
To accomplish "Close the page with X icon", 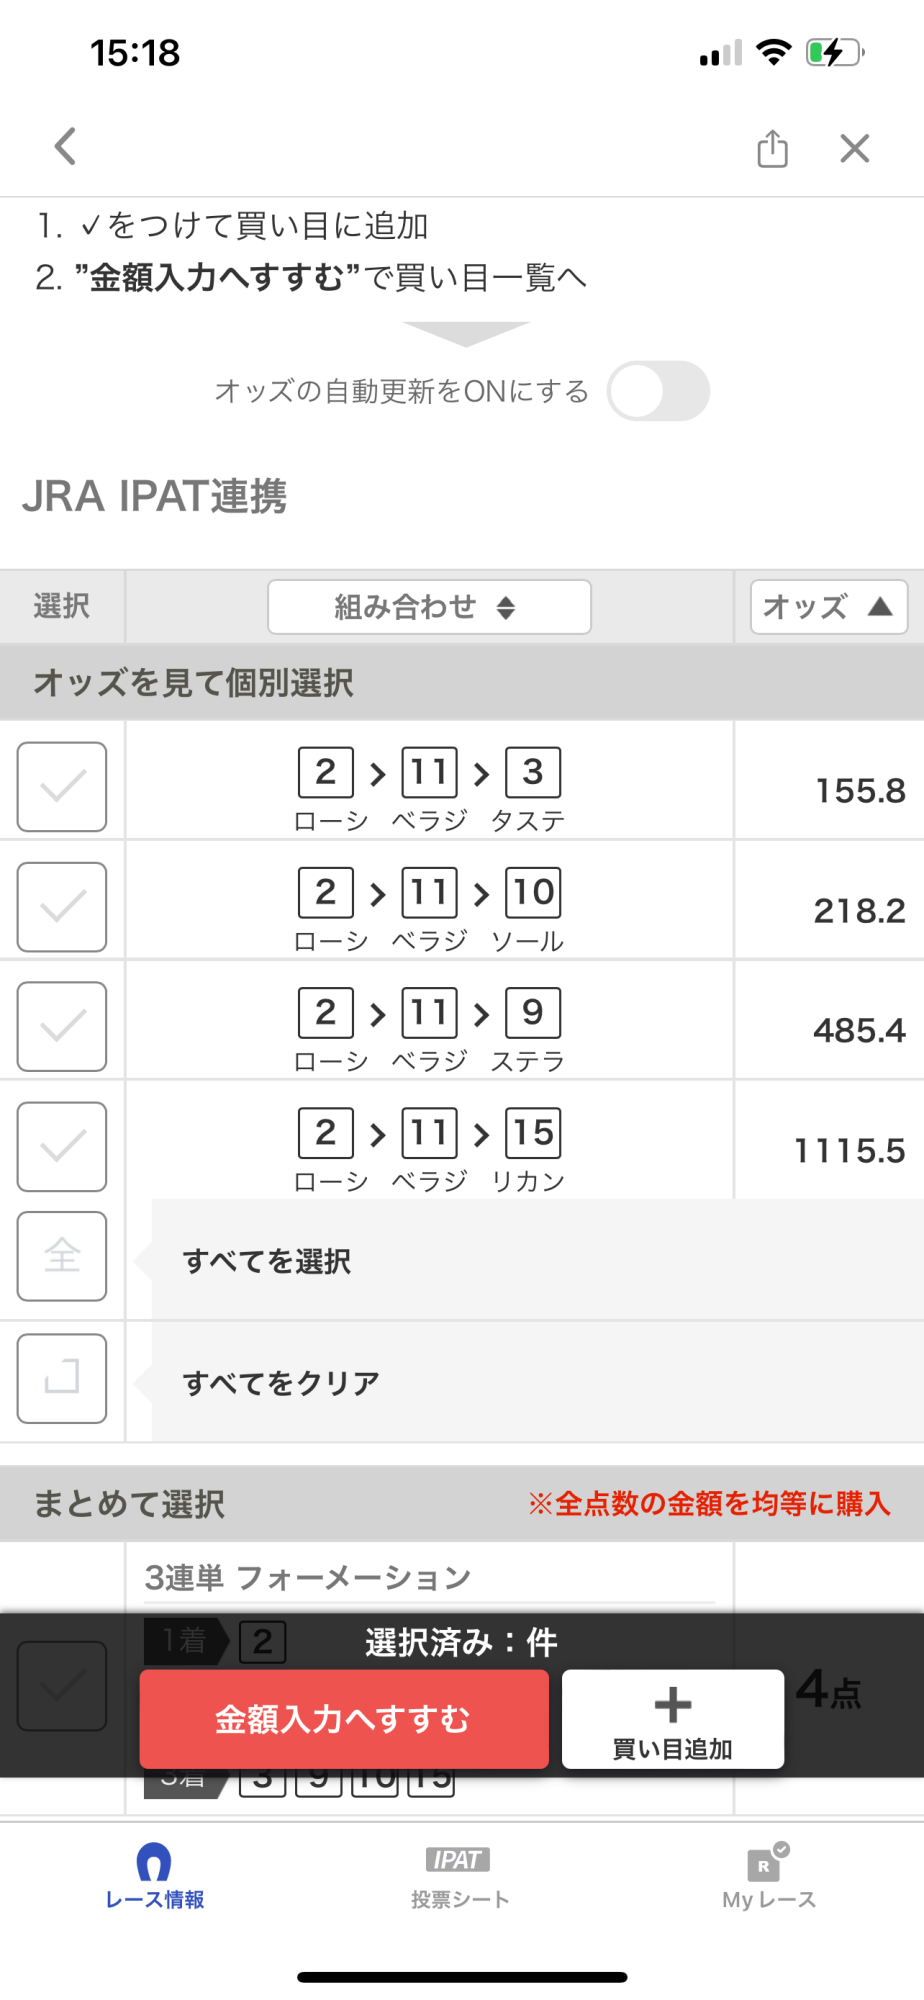I will tap(854, 149).
